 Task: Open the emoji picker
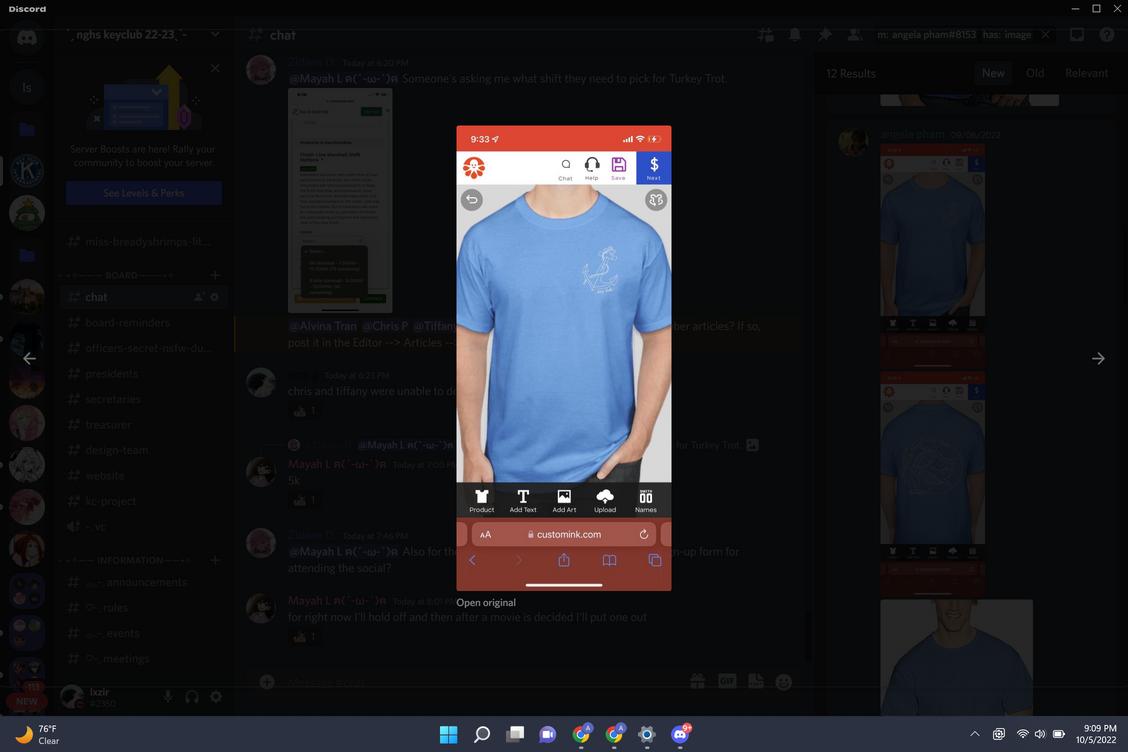point(783,681)
